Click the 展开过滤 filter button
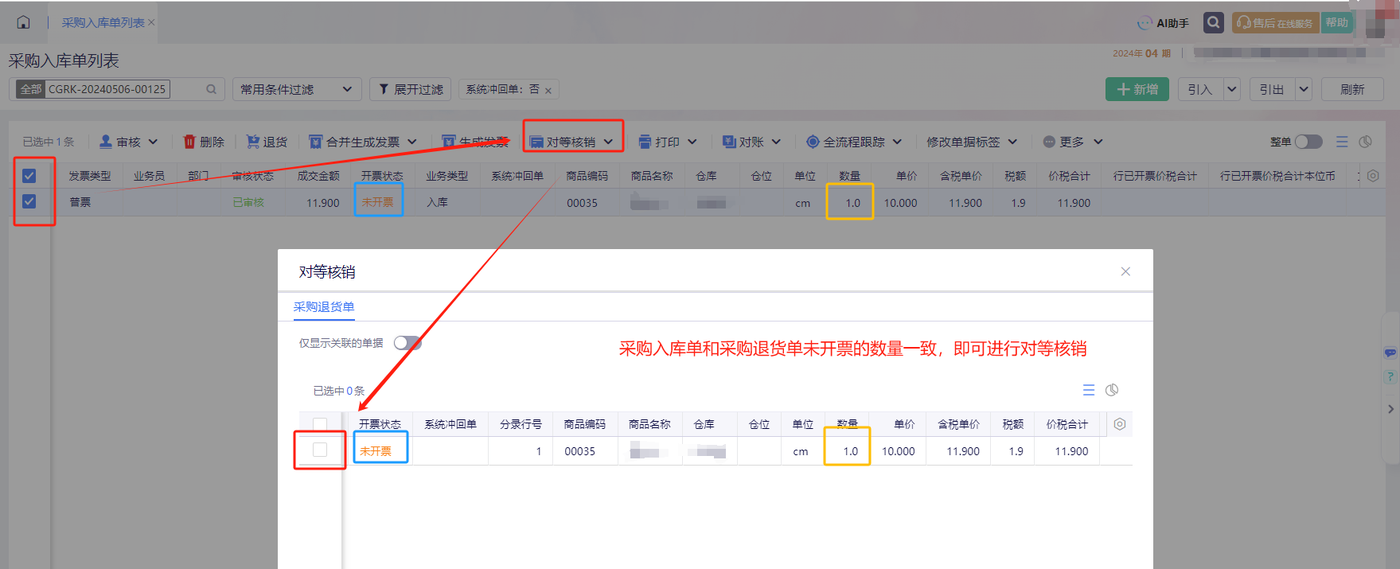 click(410, 89)
